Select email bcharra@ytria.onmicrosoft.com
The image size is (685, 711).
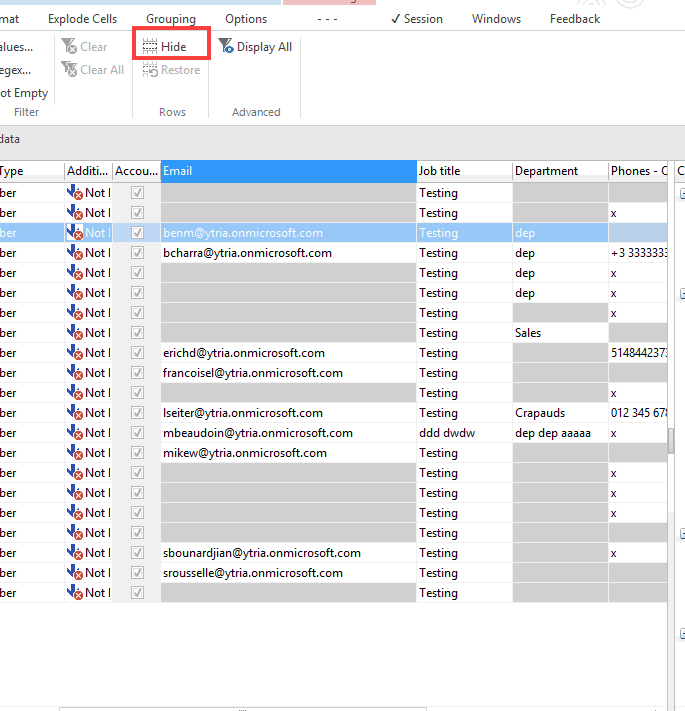[248, 253]
